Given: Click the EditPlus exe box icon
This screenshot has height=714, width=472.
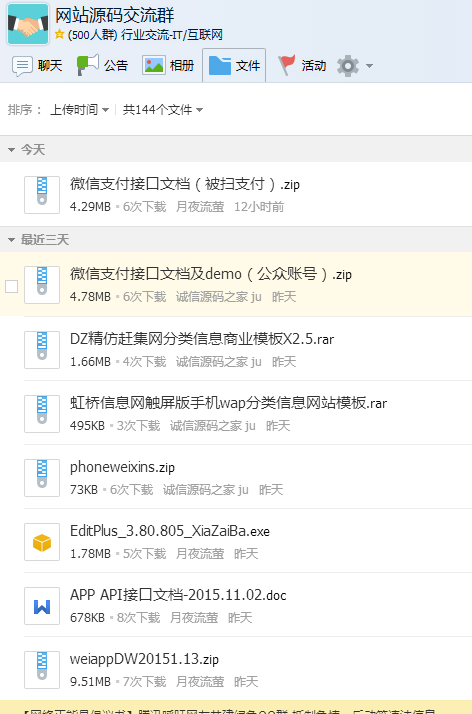Looking at the screenshot, I should tap(42, 542).
